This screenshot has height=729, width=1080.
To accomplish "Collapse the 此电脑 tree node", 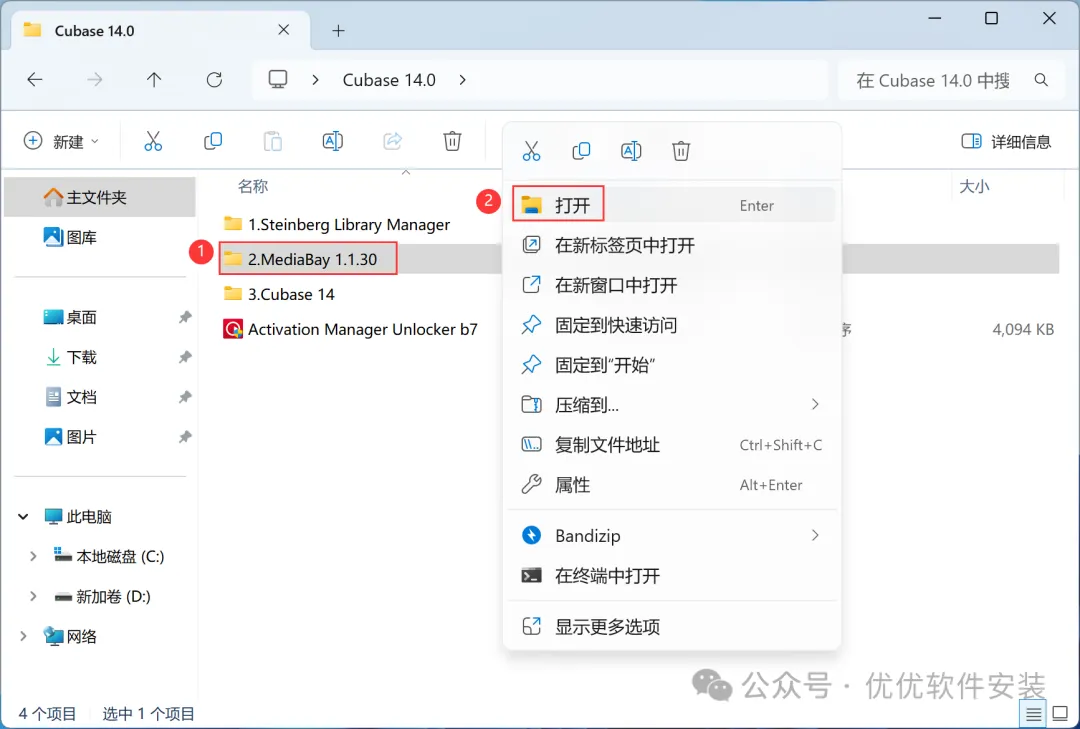I will pos(23,516).
